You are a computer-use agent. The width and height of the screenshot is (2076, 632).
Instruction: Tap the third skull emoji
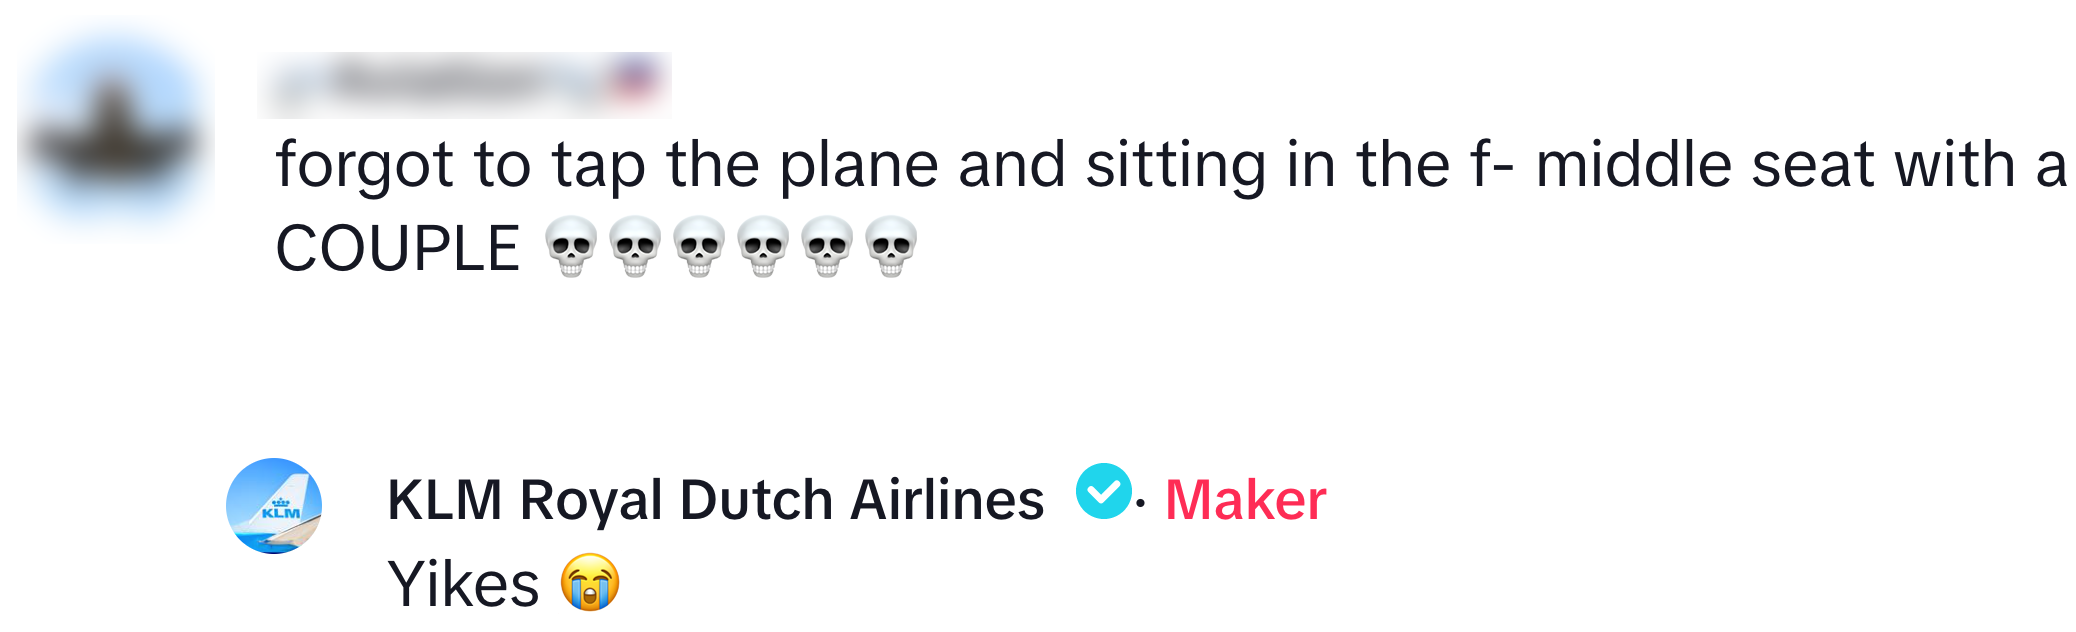coord(699,247)
